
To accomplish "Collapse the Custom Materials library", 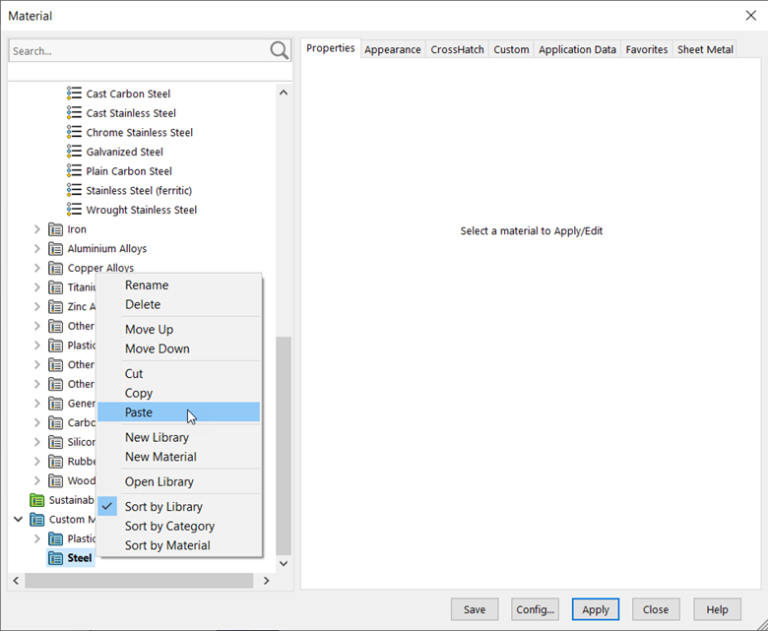I will pyautogui.click(x=19, y=519).
